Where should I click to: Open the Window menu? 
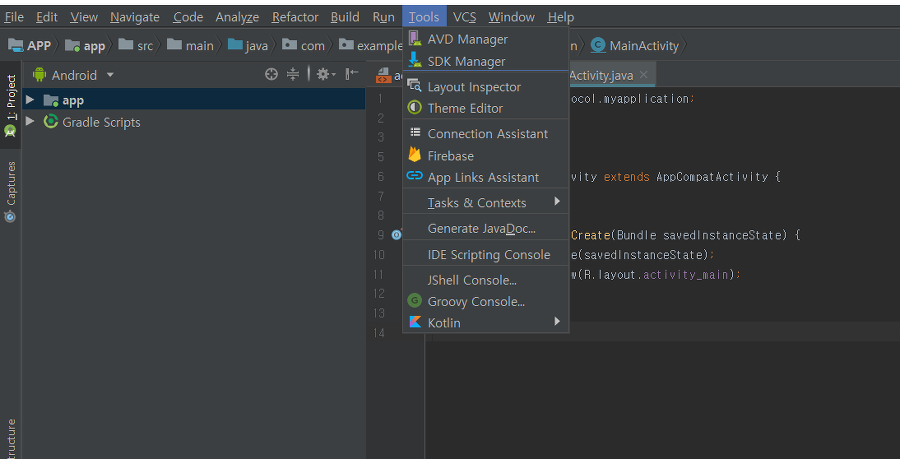511,17
